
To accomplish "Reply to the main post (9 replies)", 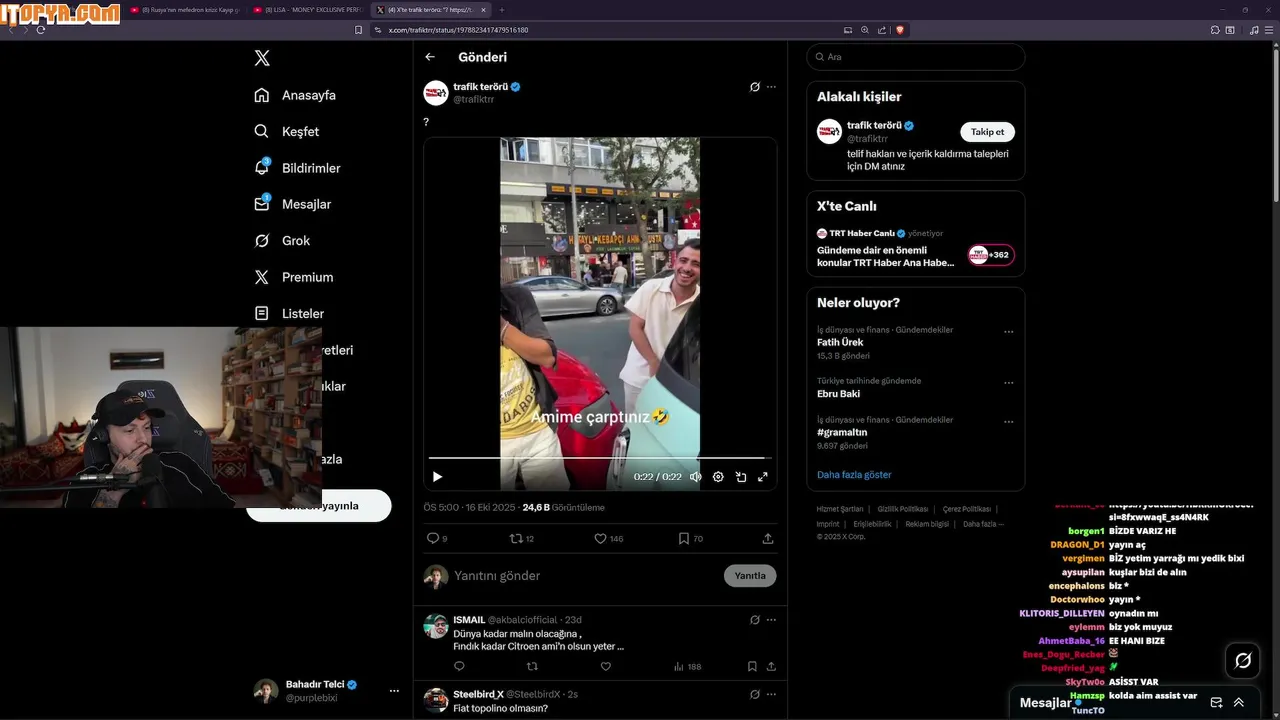I will (x=437, y=538).
